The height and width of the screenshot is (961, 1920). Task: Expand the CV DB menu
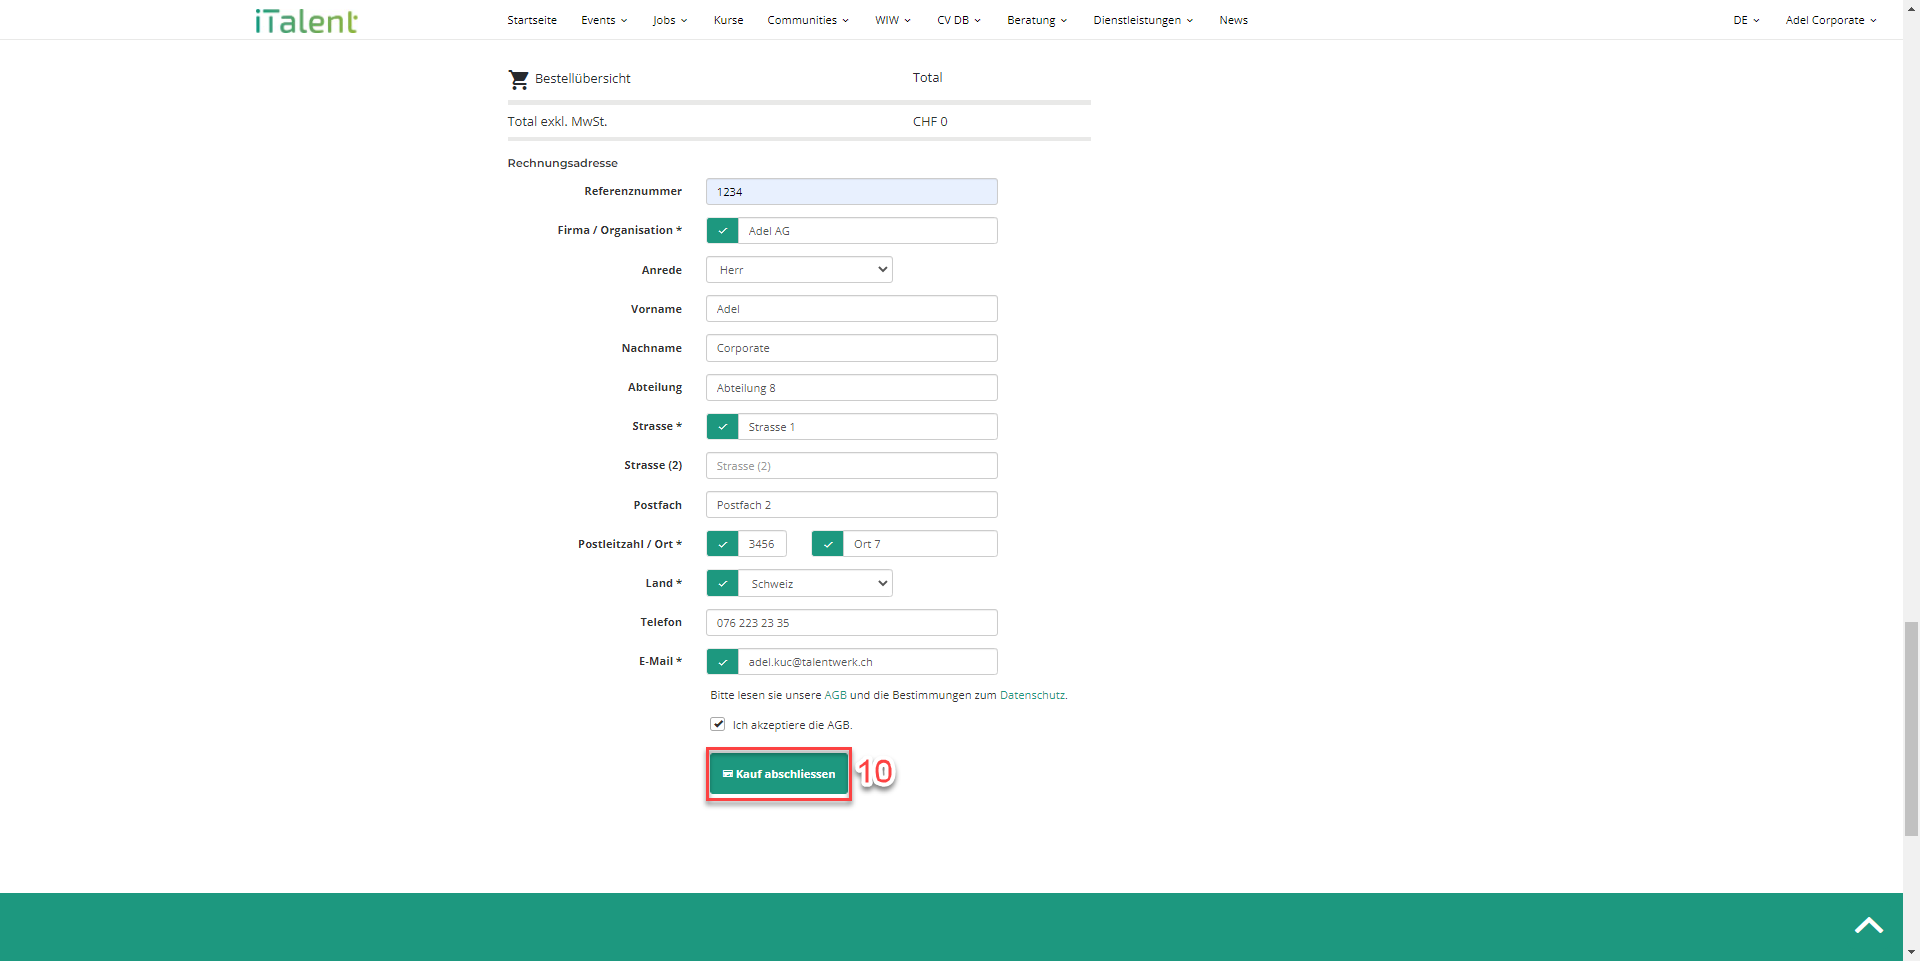pyautogui.click(x=959, y=20)
